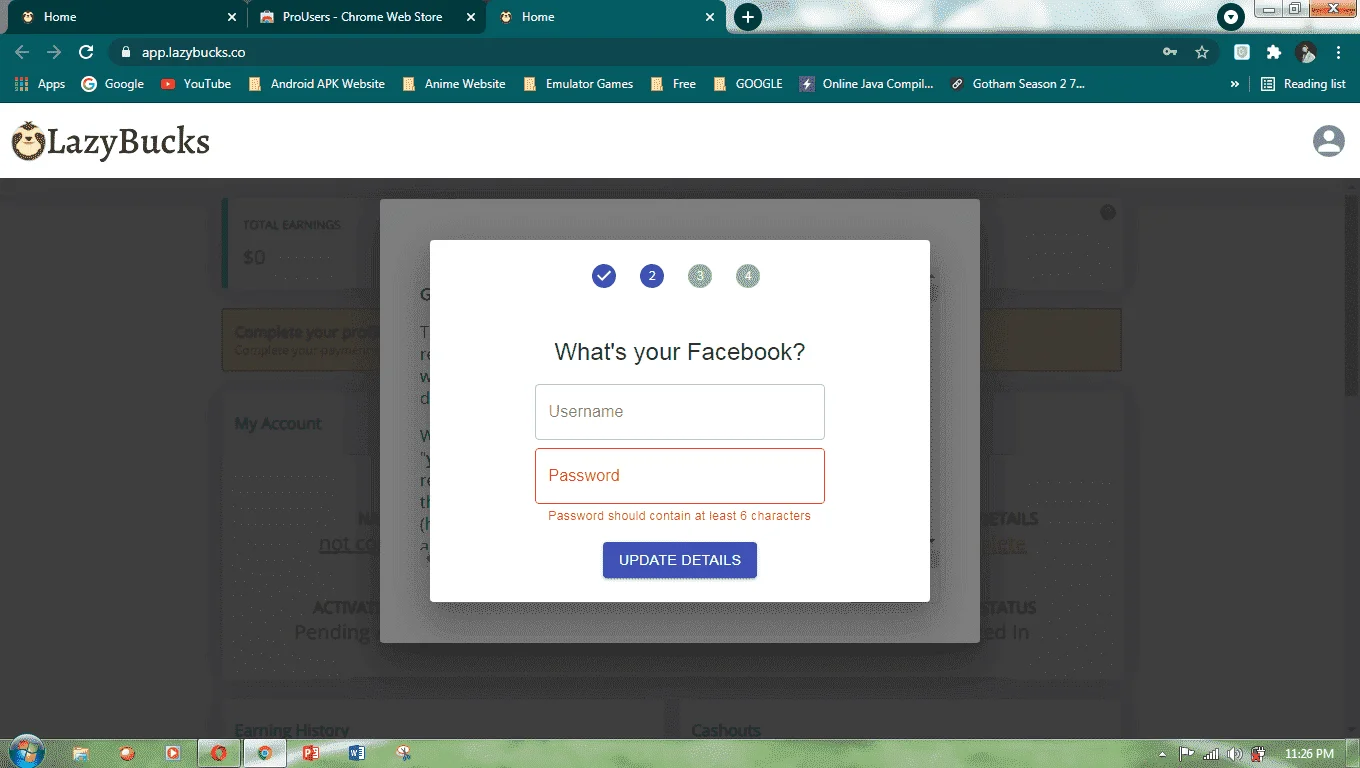Bookmark this page with the star icon
Image resolution: width=1360 pixels, height=768 pixels.
(x=1202, y=52)
